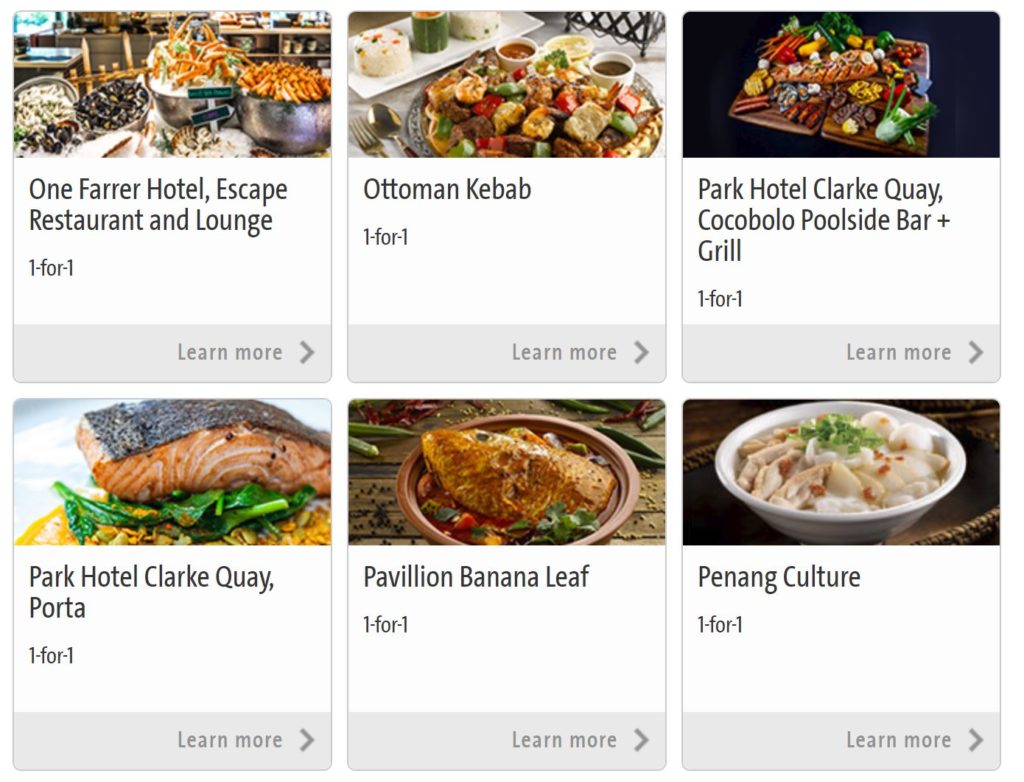Click chevron arrow on Porta card
The height and width of the screenshot is (782, 1024).
(x=307, y=740)
